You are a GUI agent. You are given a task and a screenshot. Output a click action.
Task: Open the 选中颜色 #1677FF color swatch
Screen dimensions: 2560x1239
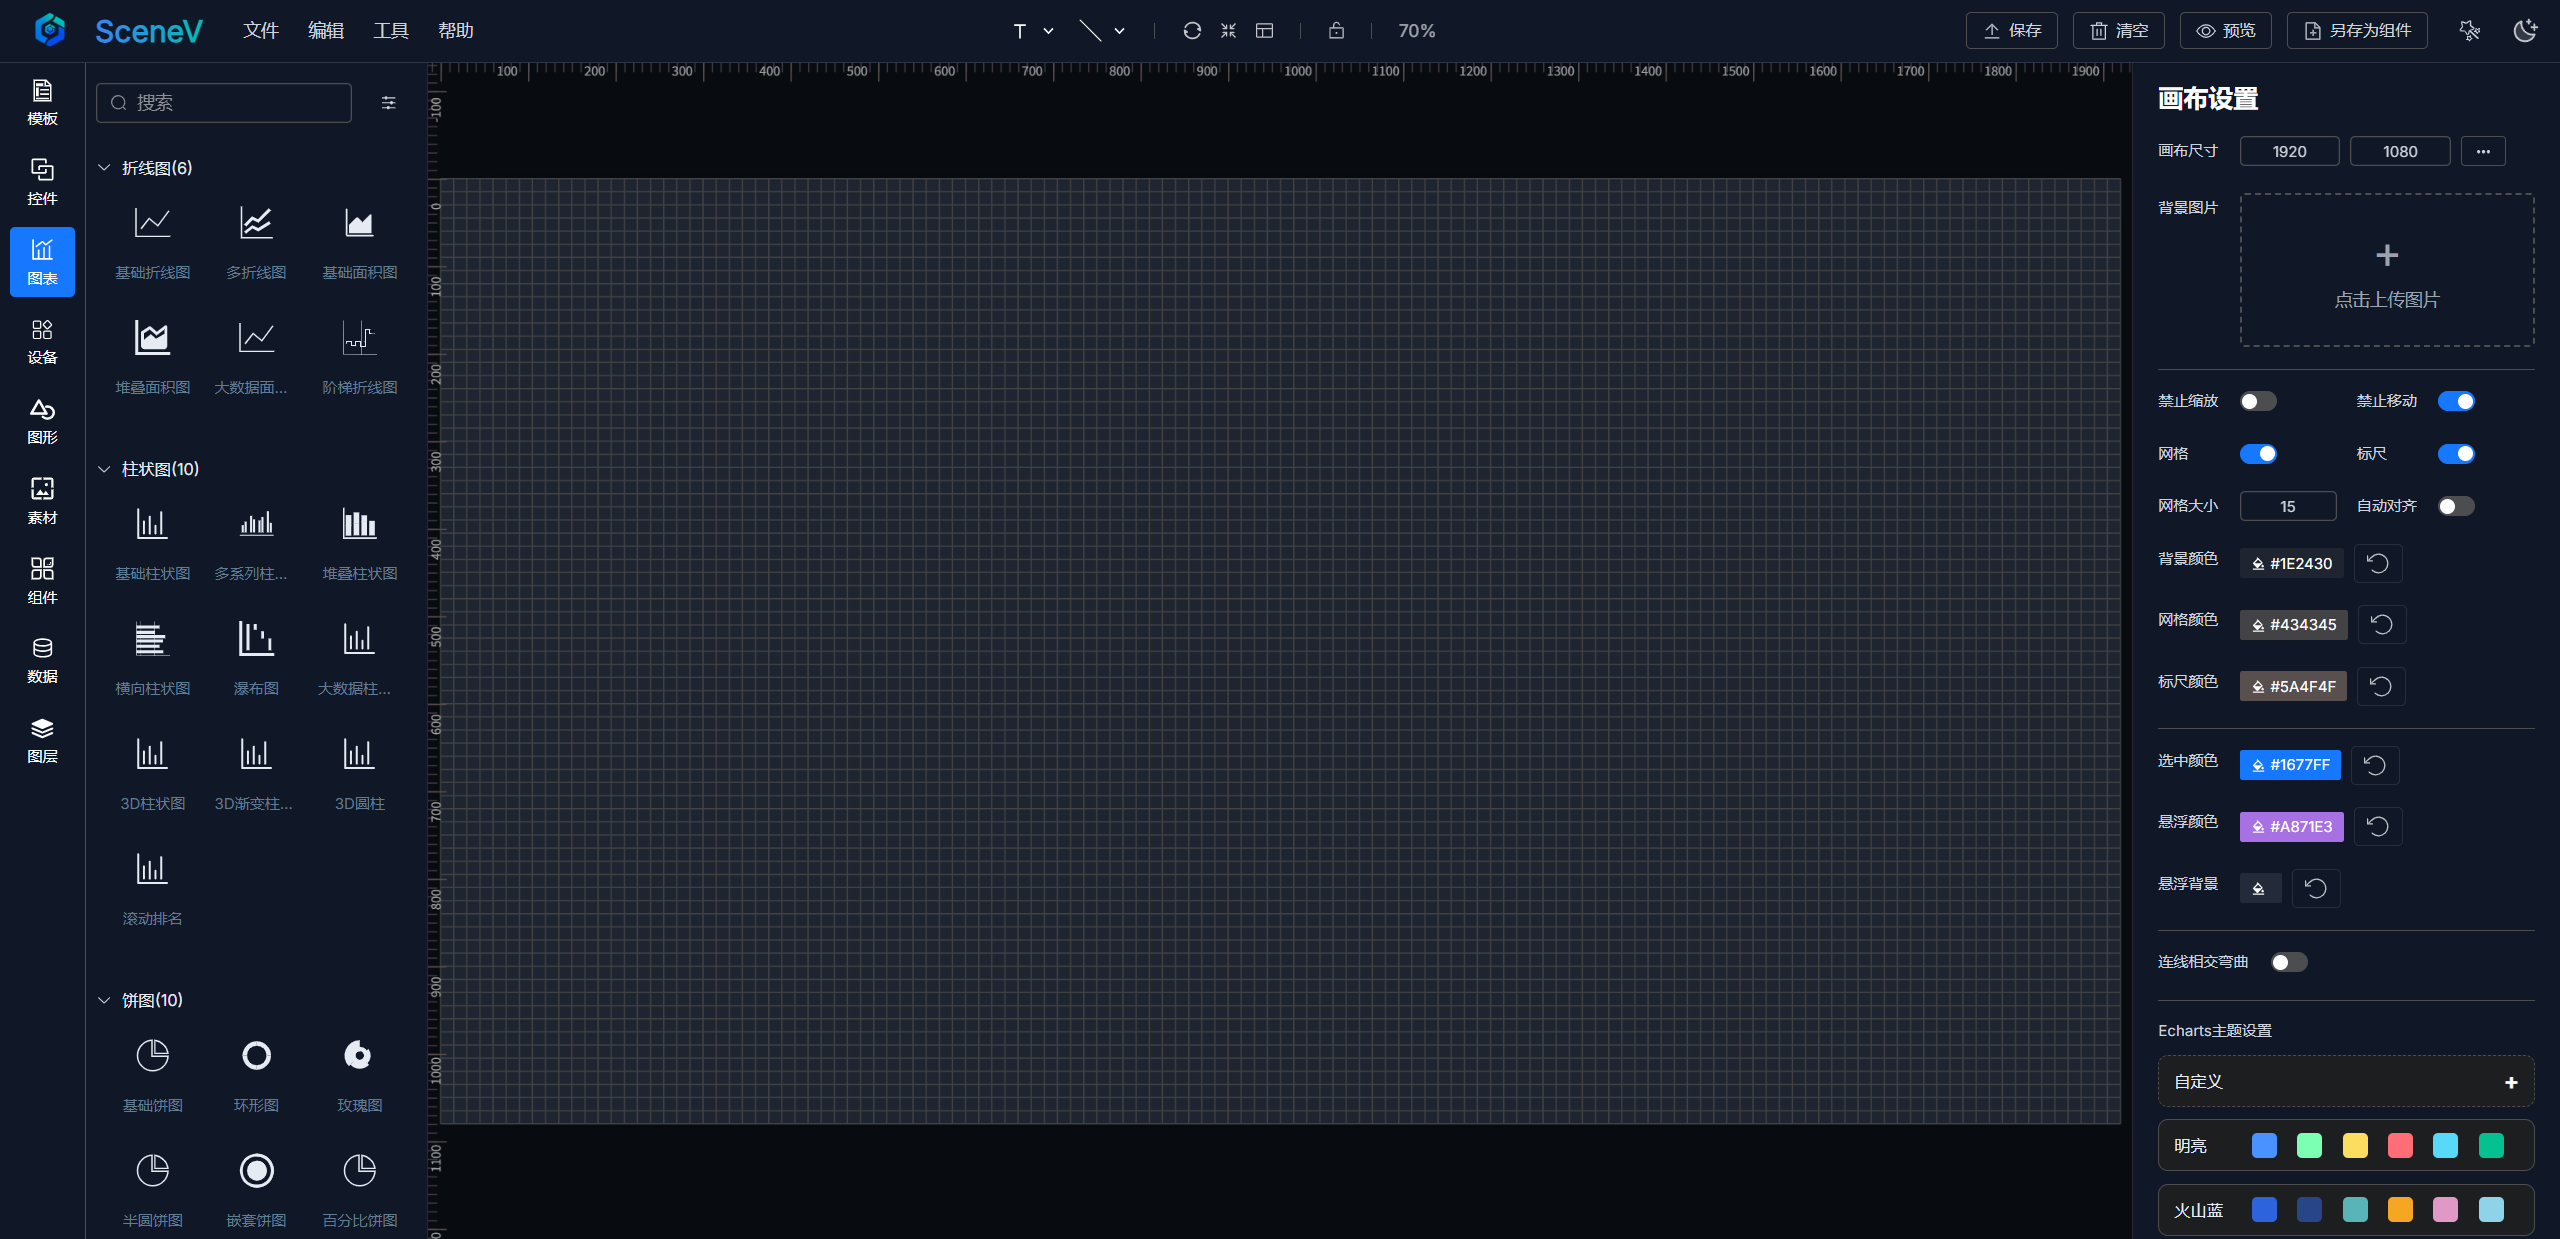click(2290, 765)
